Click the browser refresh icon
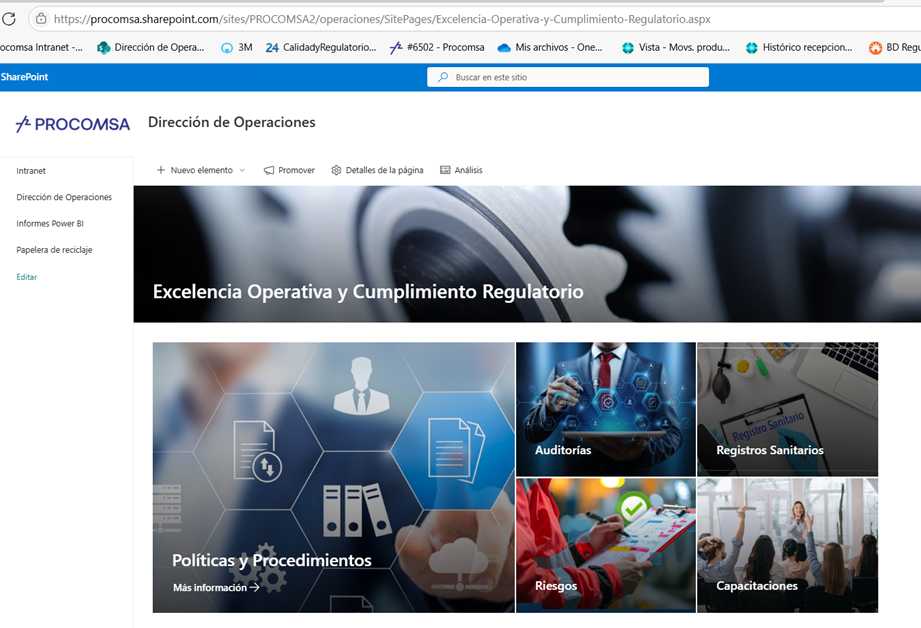 pos(10,19)
